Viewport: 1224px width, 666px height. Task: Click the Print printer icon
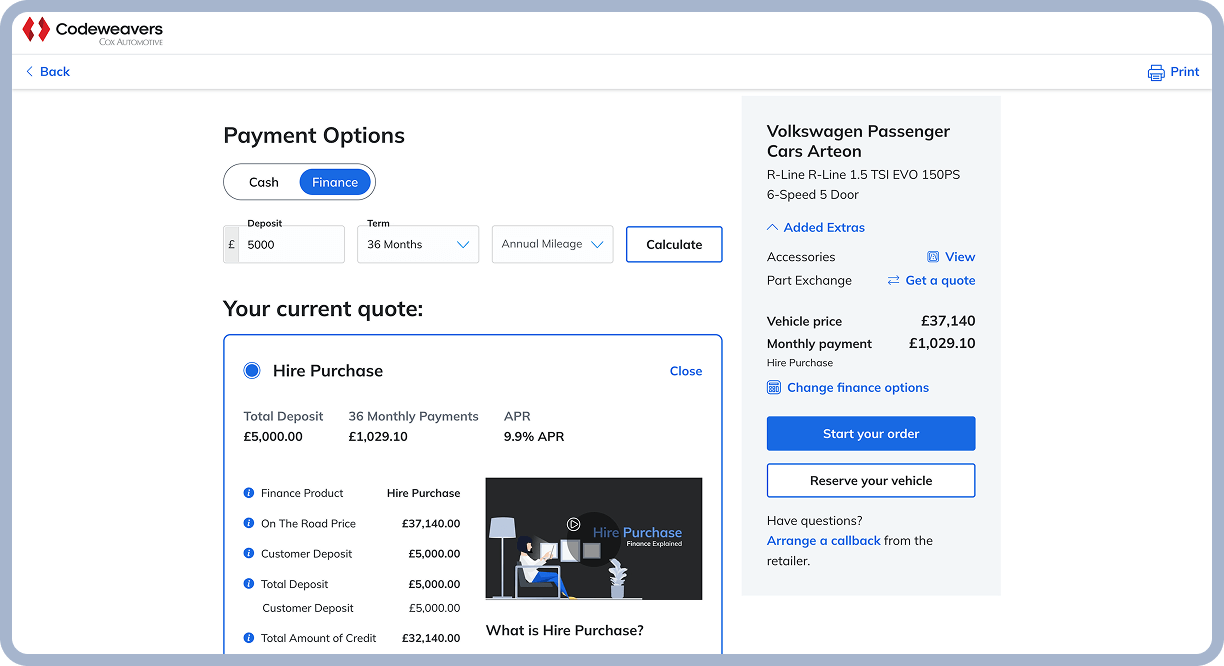[1156, 72]
